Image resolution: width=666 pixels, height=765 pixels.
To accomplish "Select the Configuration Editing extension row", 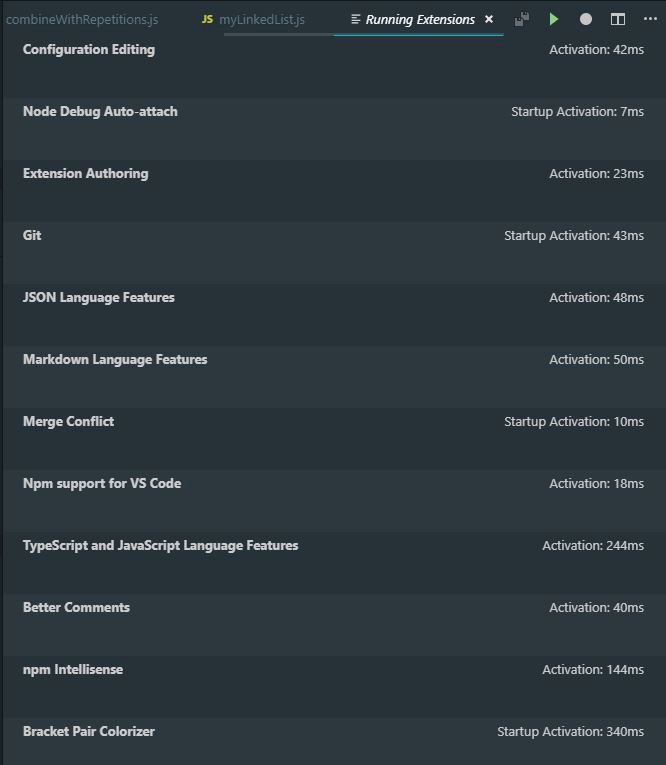I will point(334,67).
